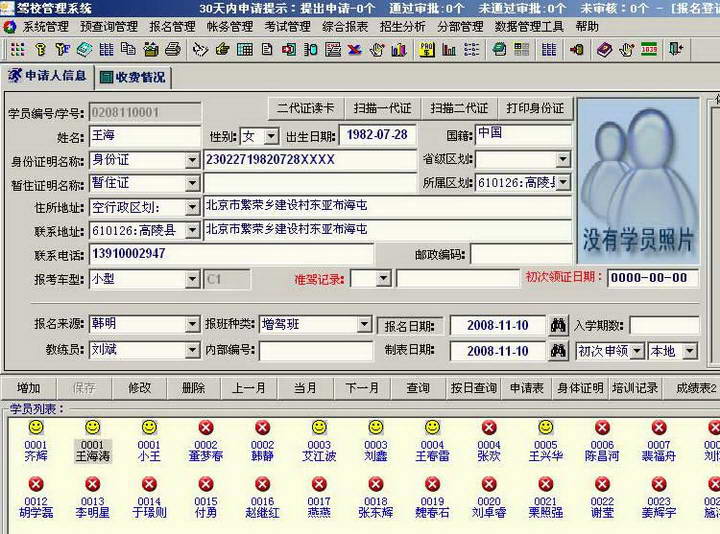The image size is (720, 534).
Task: Click the colorful books bar chart icon
Action: [399, 49]
